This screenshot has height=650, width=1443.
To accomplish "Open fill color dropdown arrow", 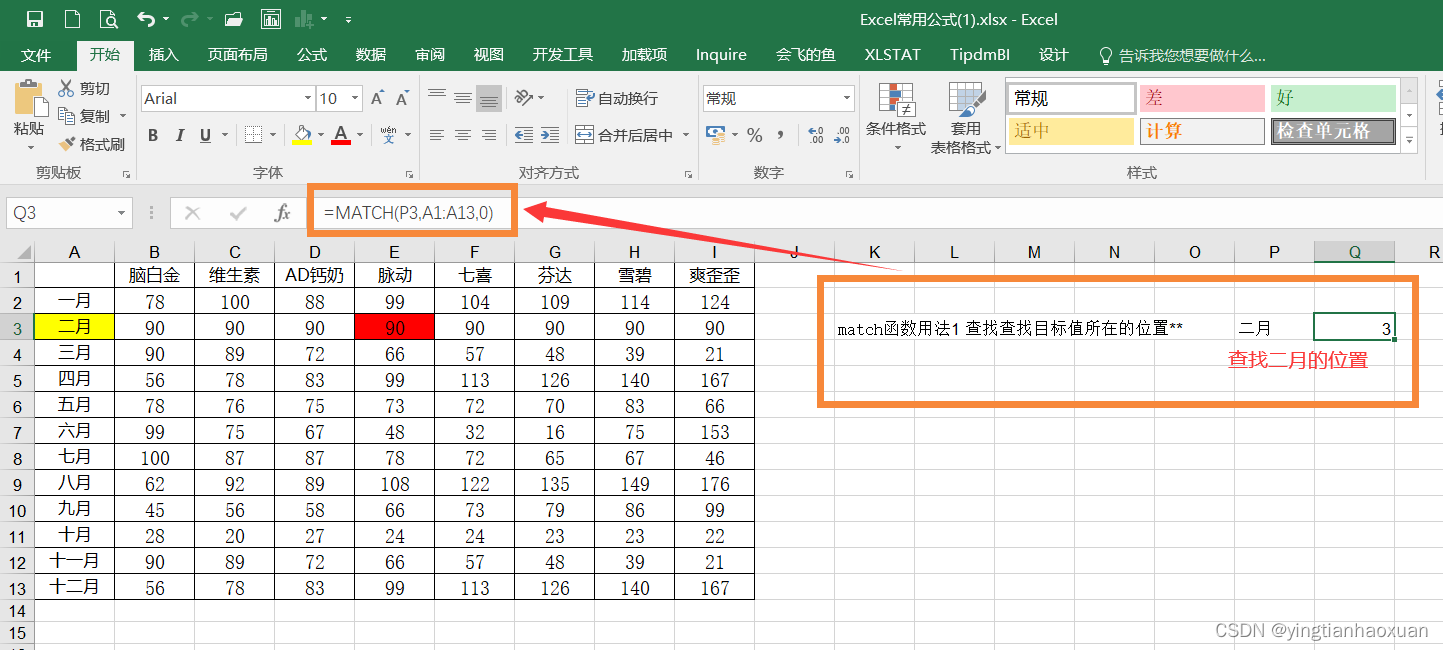I will 320,135.
